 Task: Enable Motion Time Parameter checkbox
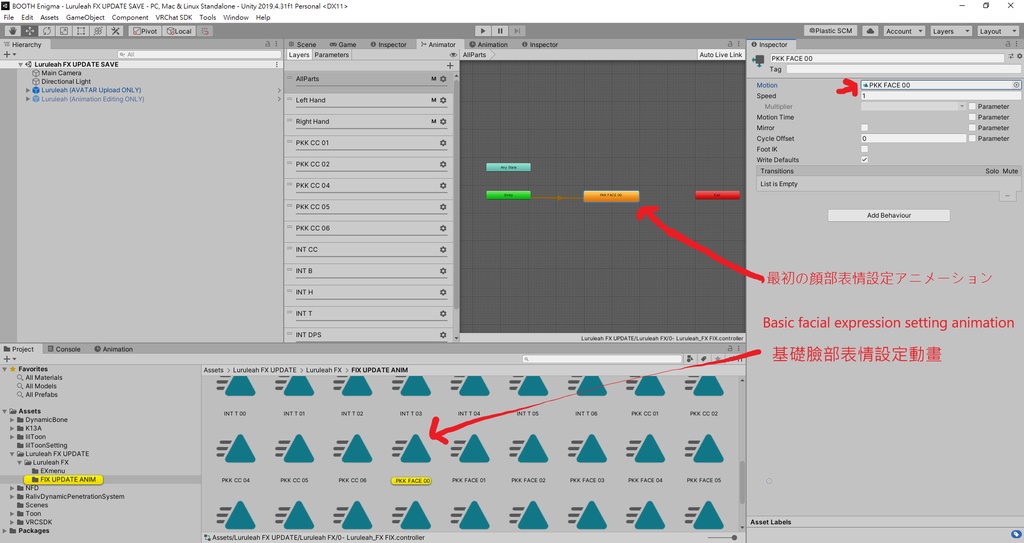(x=972, y=117)
